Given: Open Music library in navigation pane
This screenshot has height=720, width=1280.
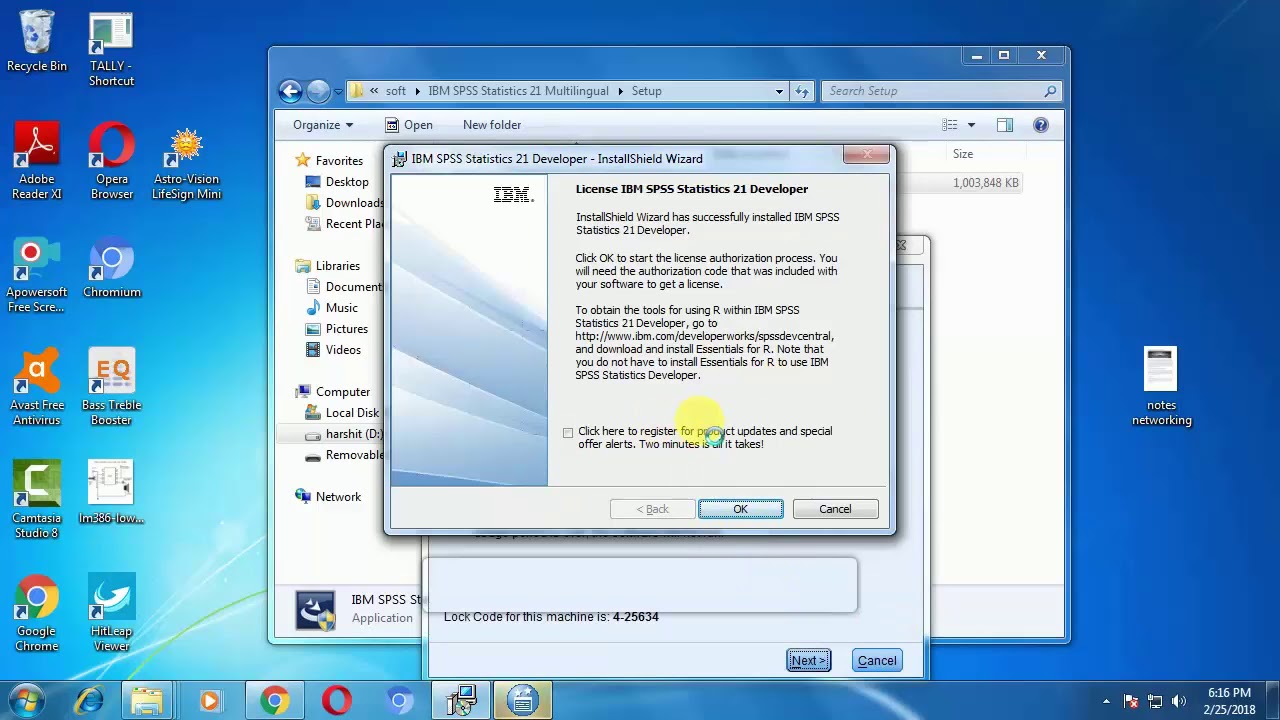Looking at the screenshot, I should (331, 308).
